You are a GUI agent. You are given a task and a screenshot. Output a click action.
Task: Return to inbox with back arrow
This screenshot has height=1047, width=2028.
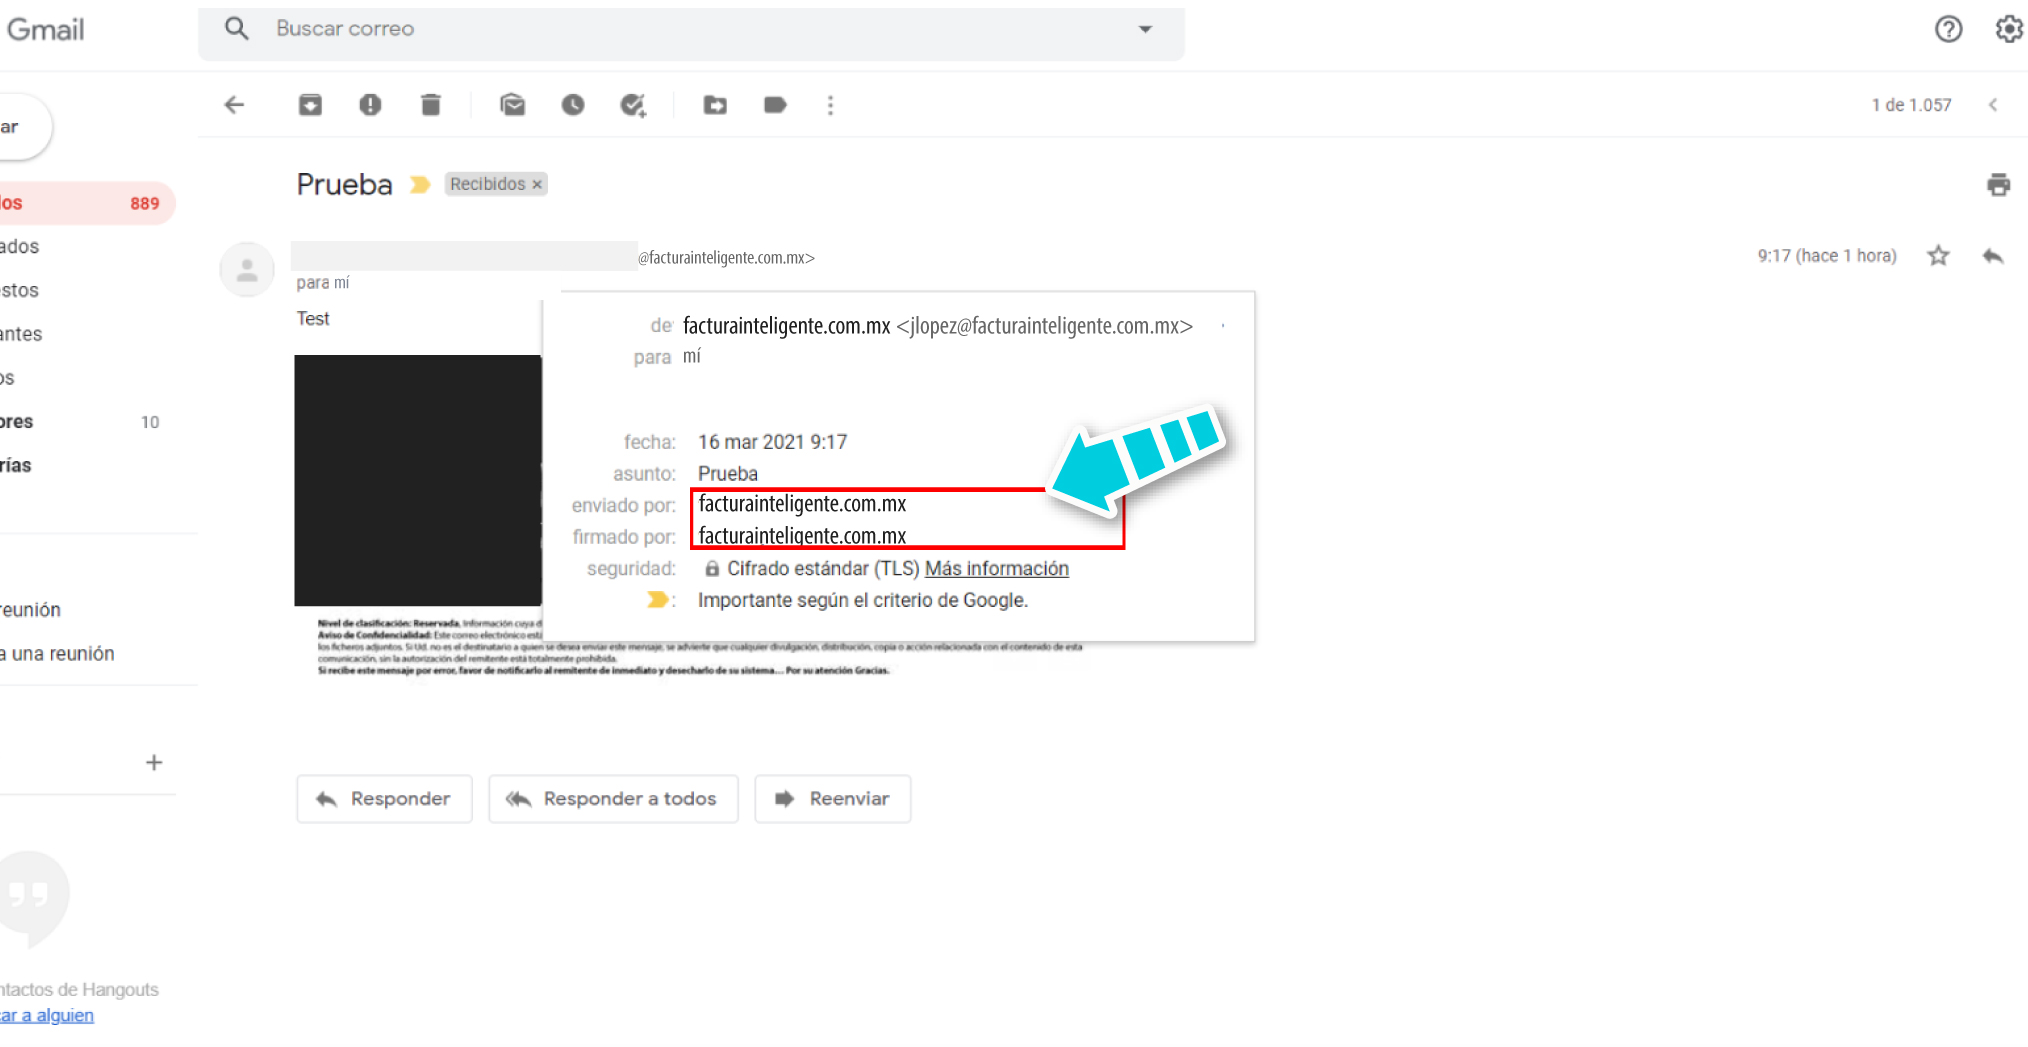(233, 104)
